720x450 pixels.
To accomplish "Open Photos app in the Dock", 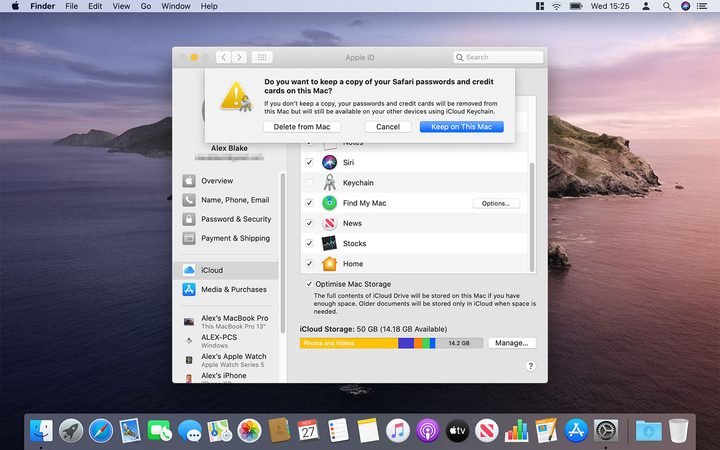I will point(249,431).
